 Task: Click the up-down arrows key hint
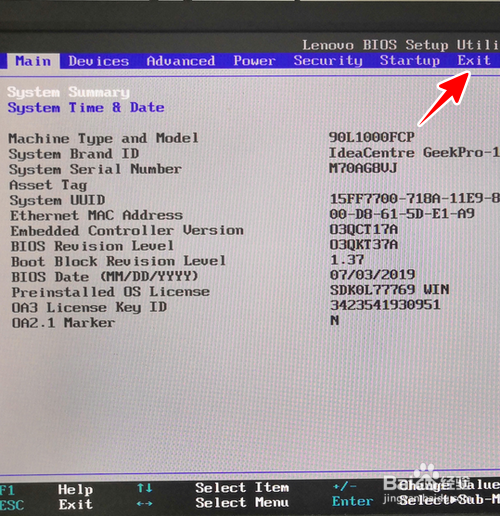tap(145, 488)
